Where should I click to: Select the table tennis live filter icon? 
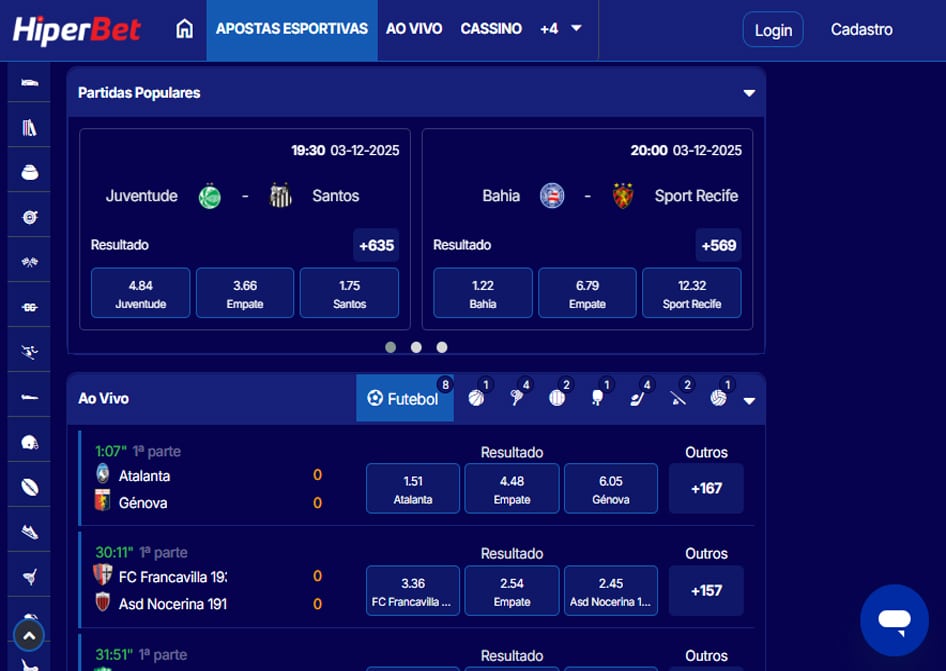point(596,396)
